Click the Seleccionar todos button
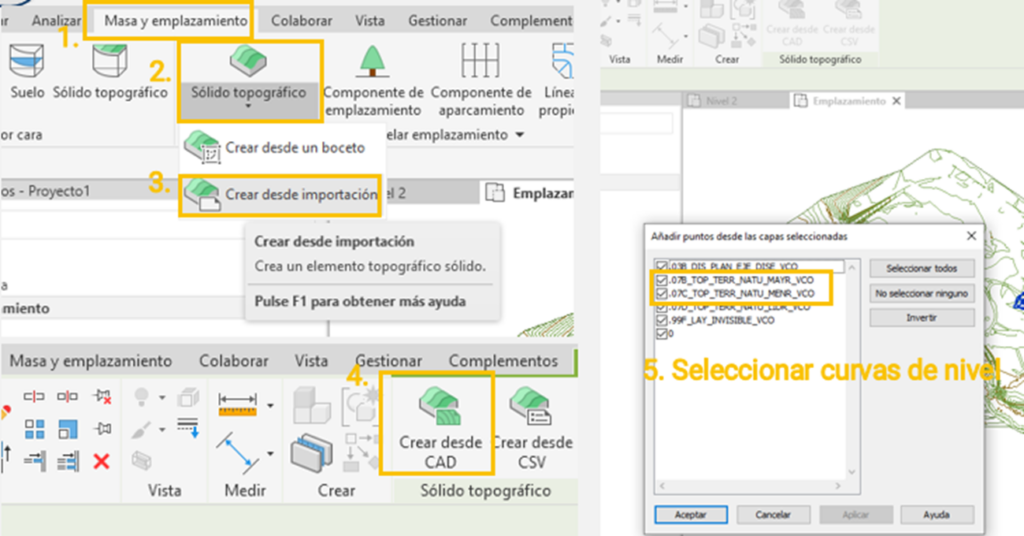The height and width of the screenshot is (536, 1024). tap(921, 268)
